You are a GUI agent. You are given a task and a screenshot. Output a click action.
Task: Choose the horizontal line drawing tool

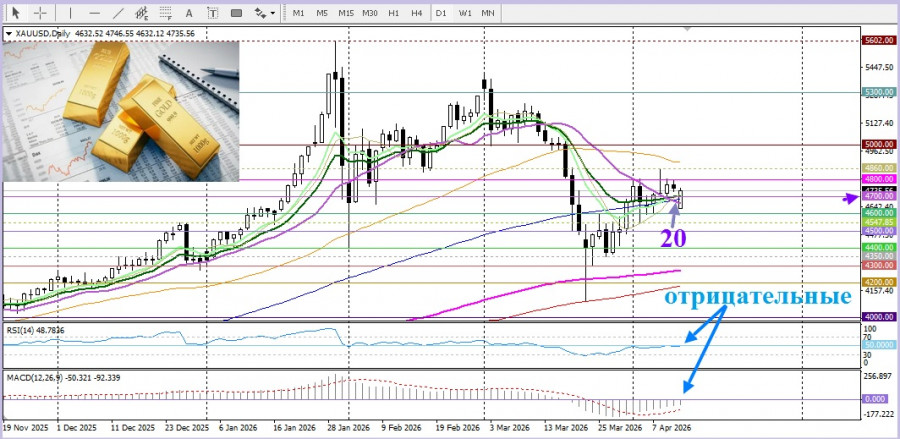[x=95, y=12]
